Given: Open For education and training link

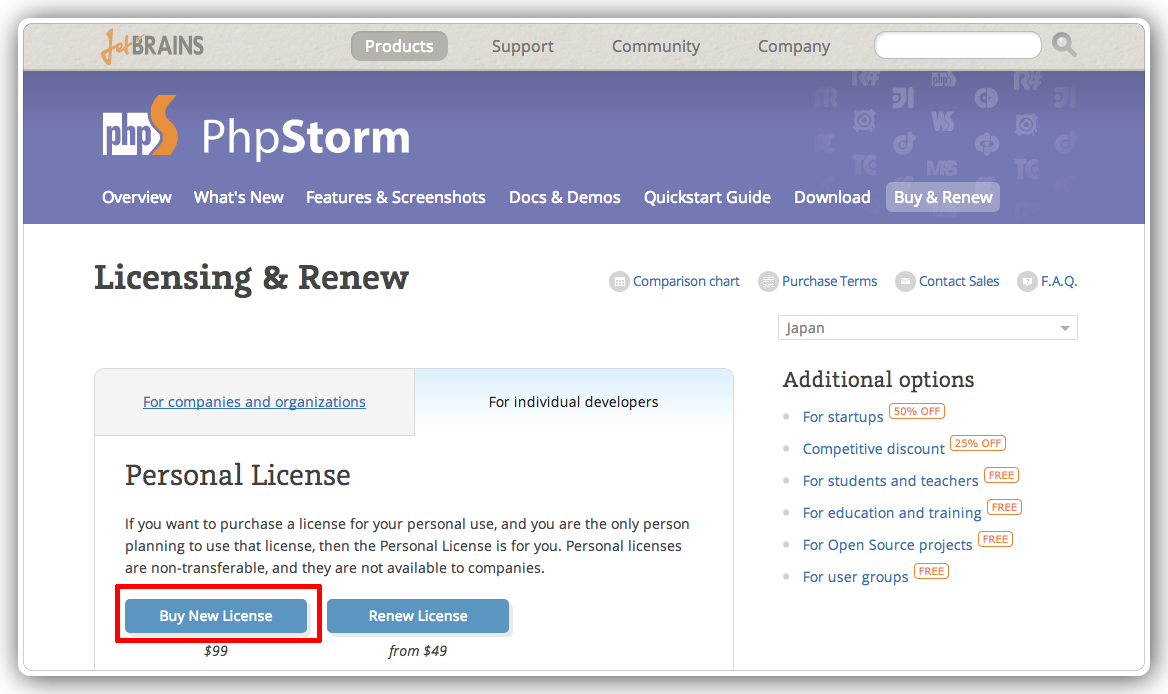Looking at the screenshot, I should coord(892,513).
